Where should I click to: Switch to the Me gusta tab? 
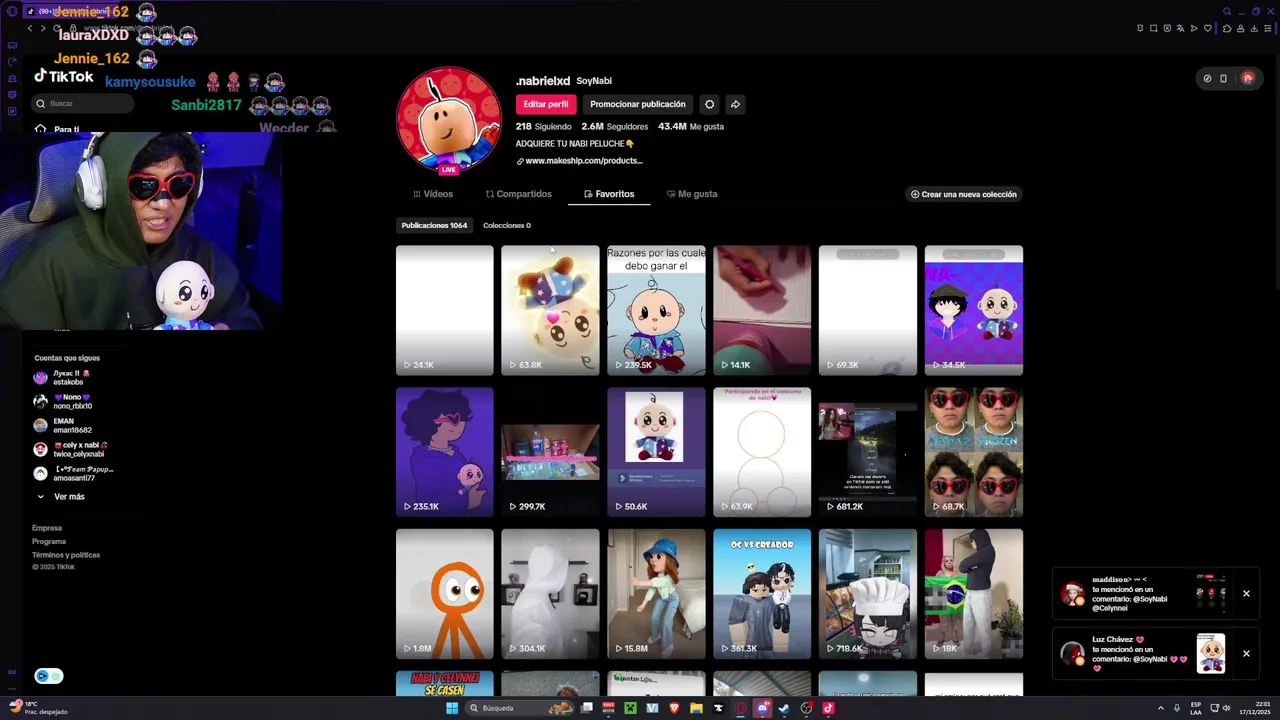click(x=692, y=194)
